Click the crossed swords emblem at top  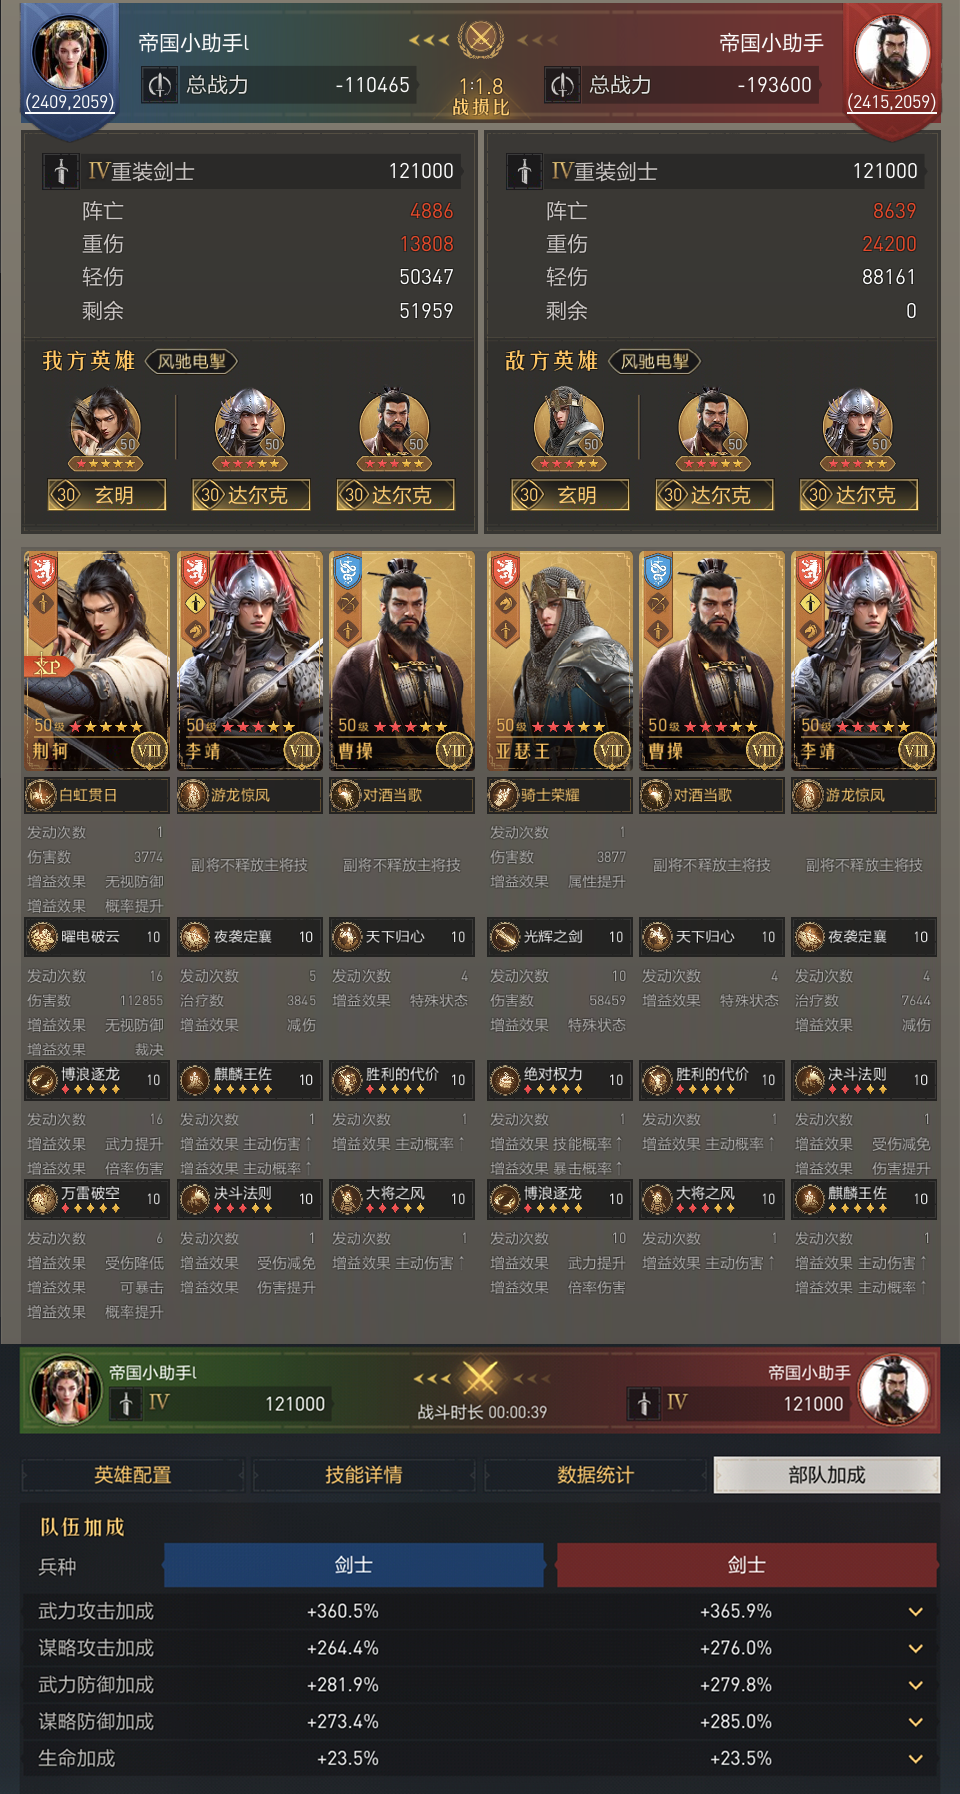(x=481, y=39)
